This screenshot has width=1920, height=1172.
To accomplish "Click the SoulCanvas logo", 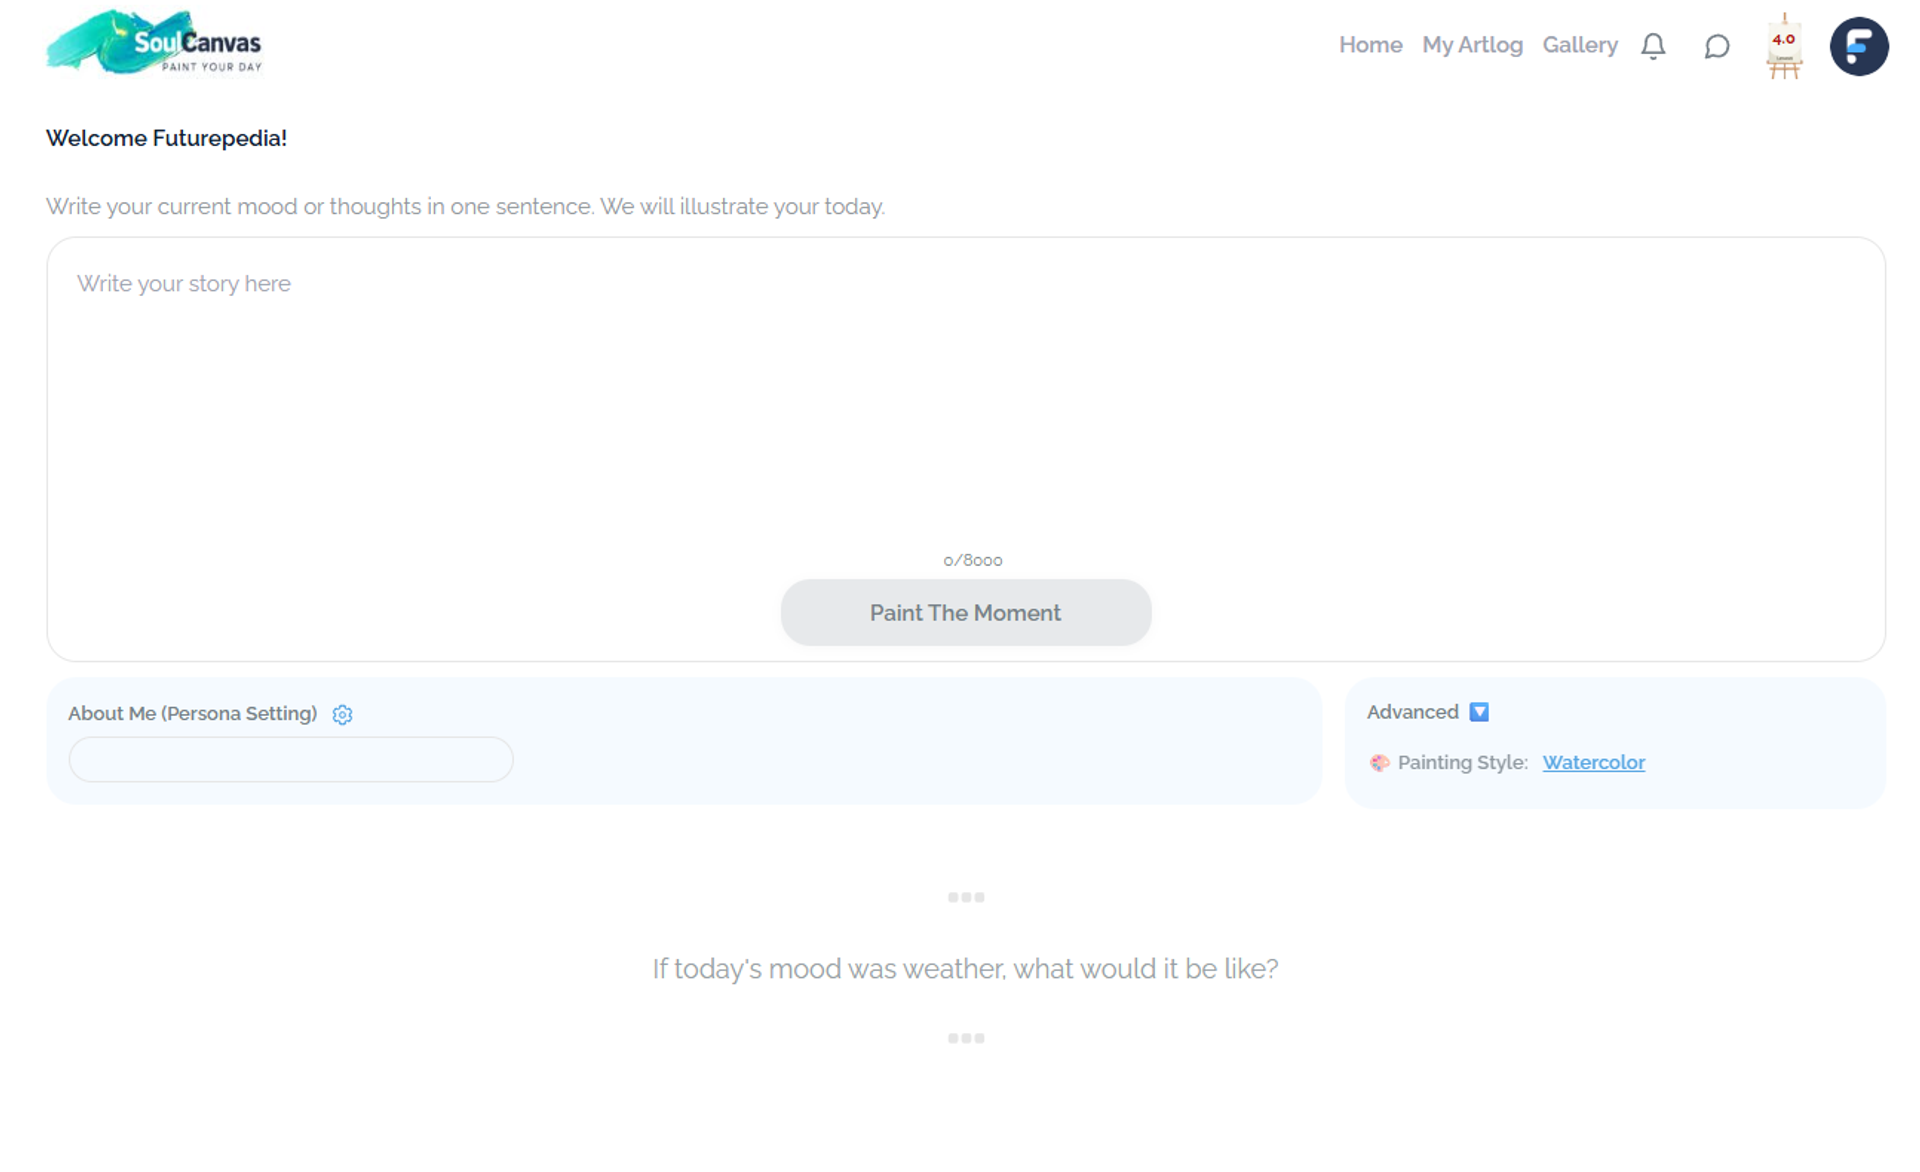I will [155, 43].
